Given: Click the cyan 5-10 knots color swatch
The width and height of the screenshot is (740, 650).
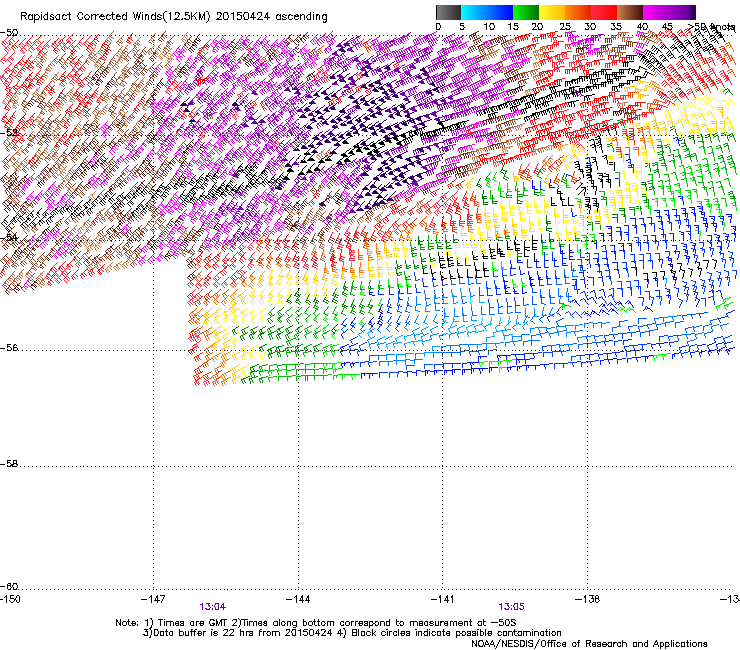Looking at the screenshot, I should (x=474, y=12).
